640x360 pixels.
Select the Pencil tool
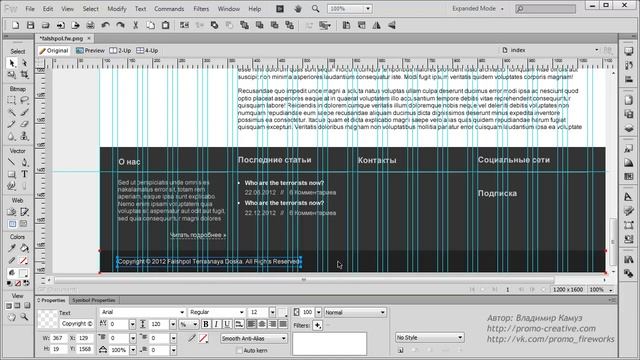pyautogui.click(x=11, y=124)
